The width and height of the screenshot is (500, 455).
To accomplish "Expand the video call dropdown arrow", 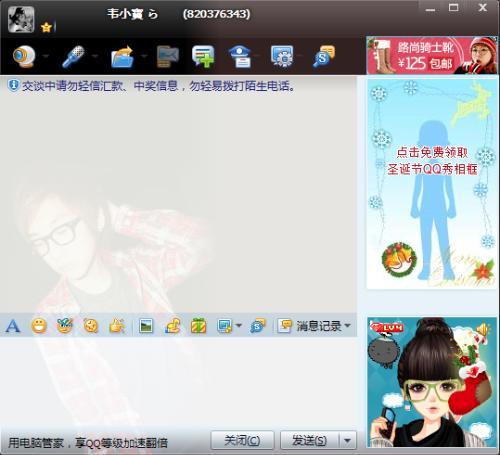I will (x=46, y=56).
